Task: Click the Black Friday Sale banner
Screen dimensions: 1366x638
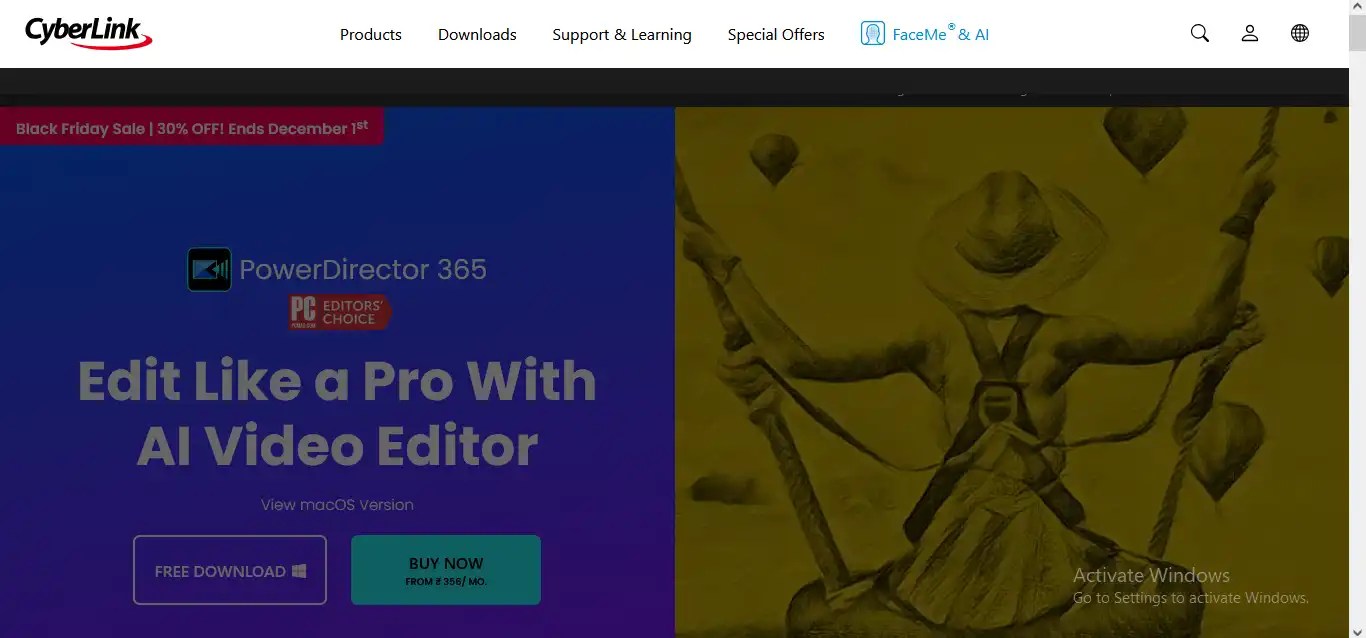Action: click(x=192, y=127)
